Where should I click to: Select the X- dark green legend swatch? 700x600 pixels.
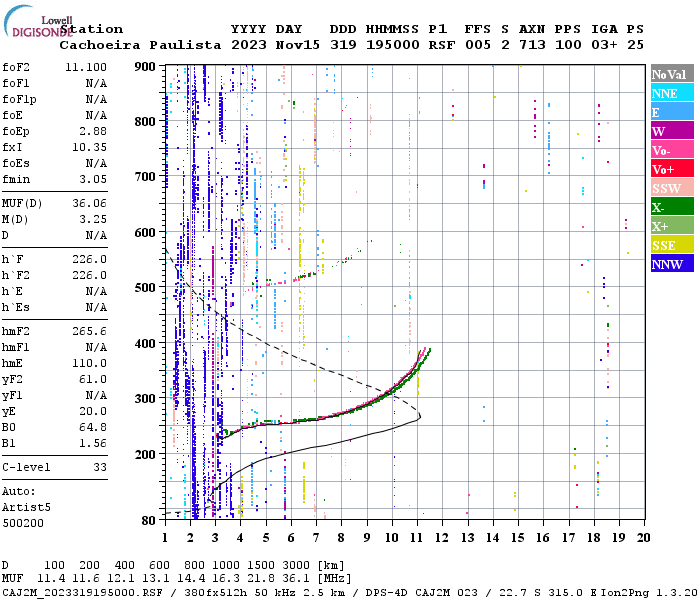[672, 207]
